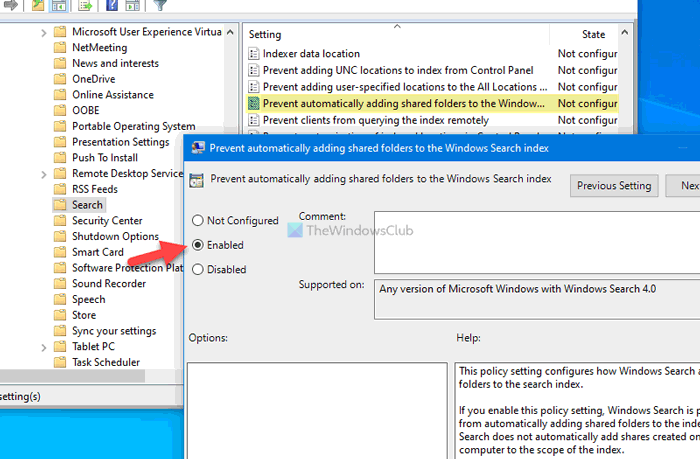Click the Indexer data location policy icon
700x459 pixels.
click(254, 54)
